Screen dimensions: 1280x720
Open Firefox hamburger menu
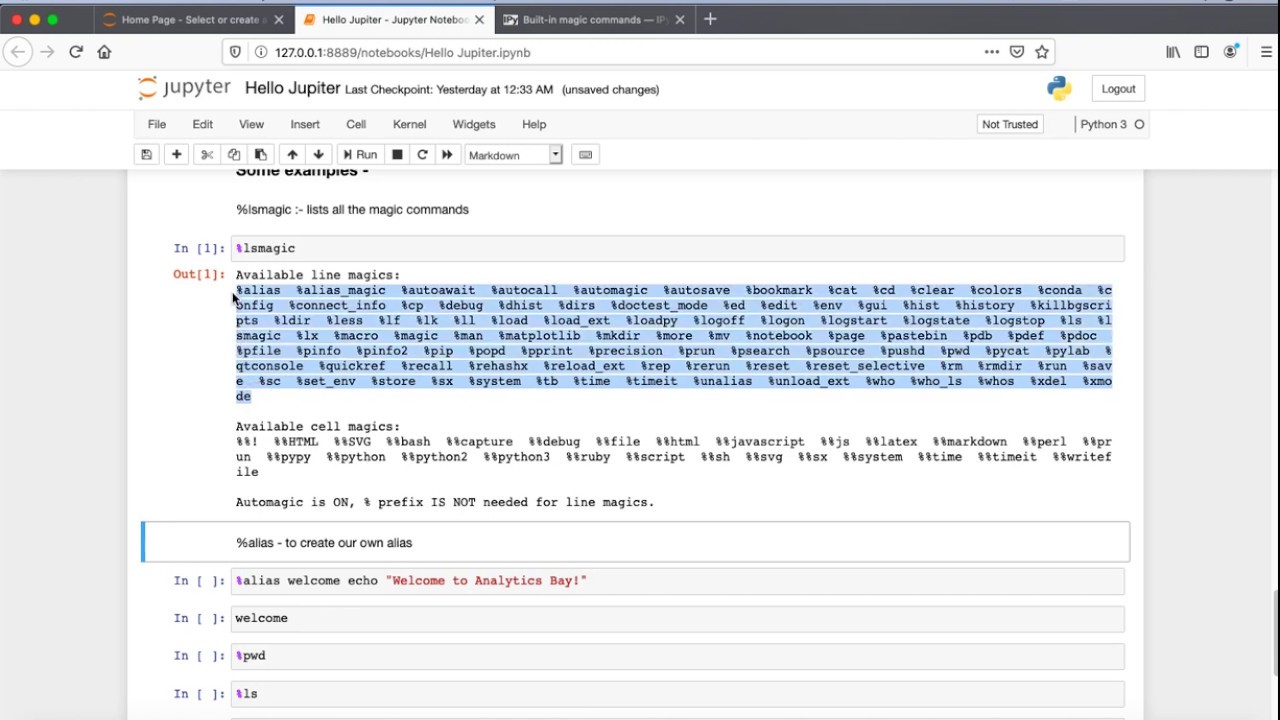point(1265,52)
